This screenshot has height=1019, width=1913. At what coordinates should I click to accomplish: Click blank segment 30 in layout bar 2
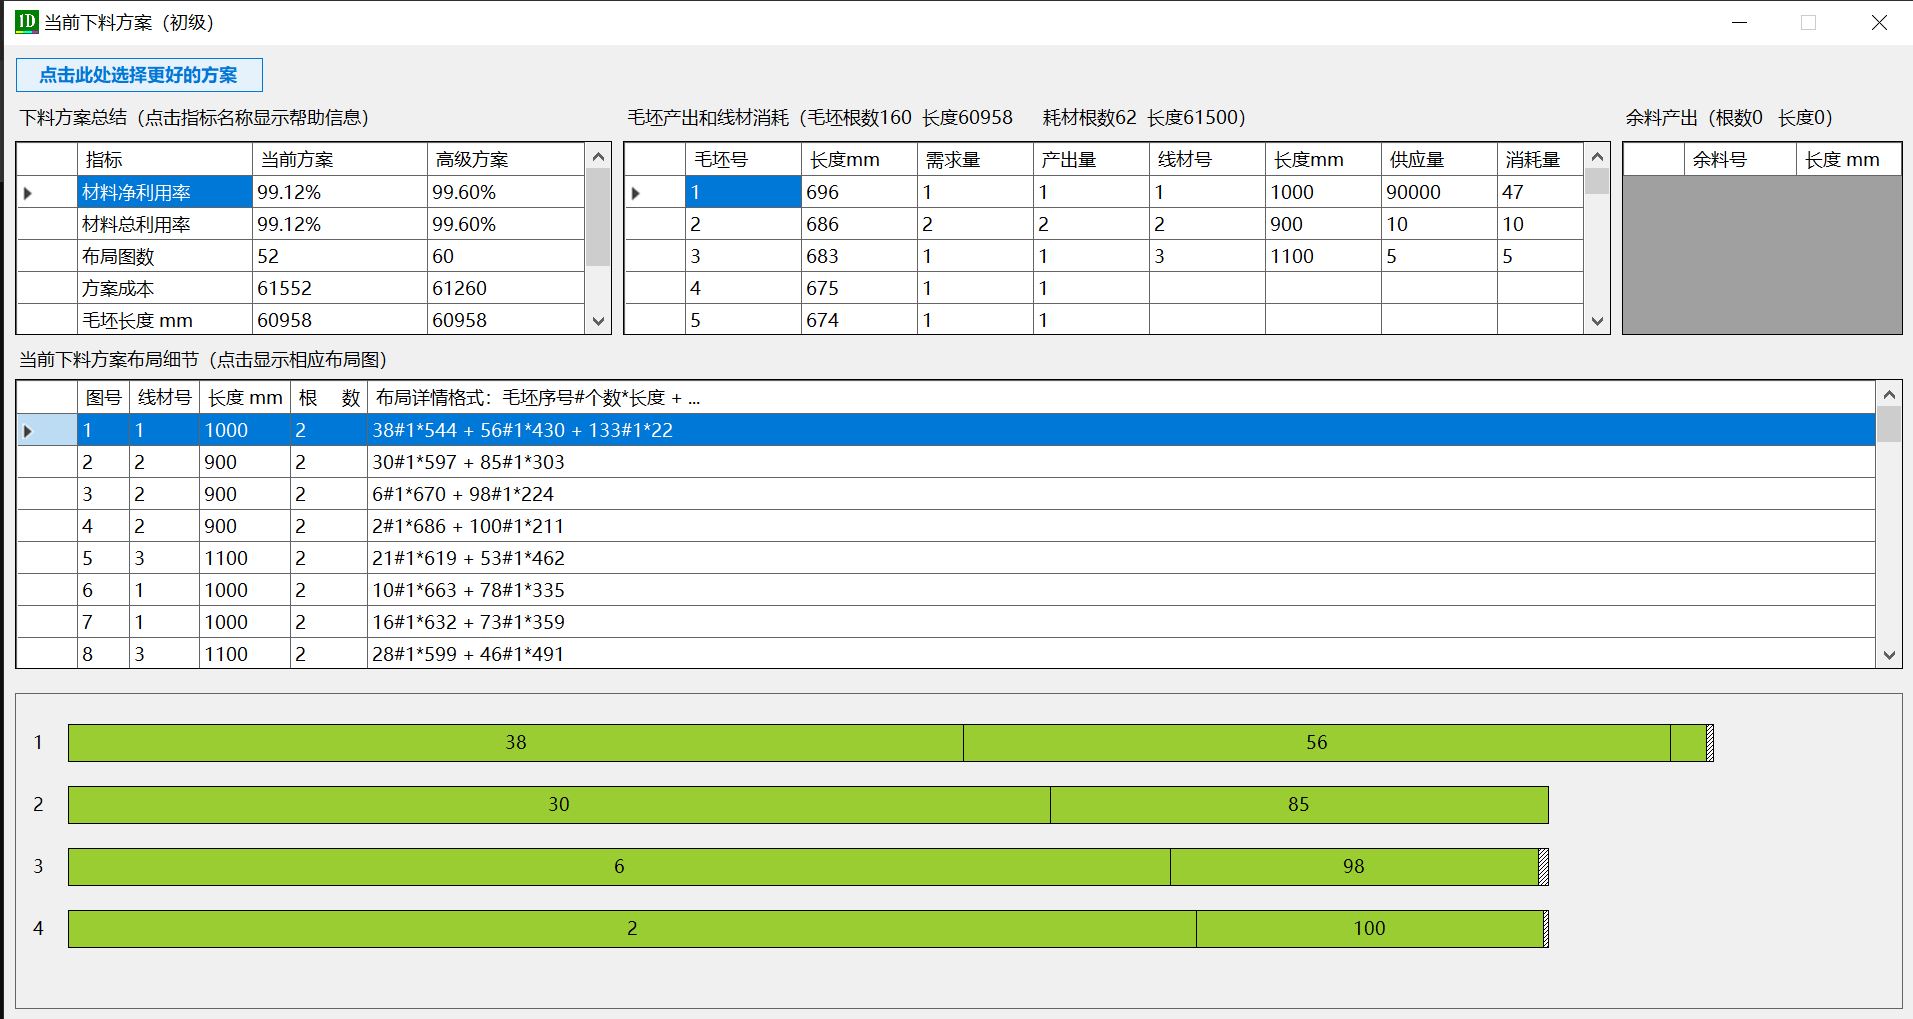point(559,805)
